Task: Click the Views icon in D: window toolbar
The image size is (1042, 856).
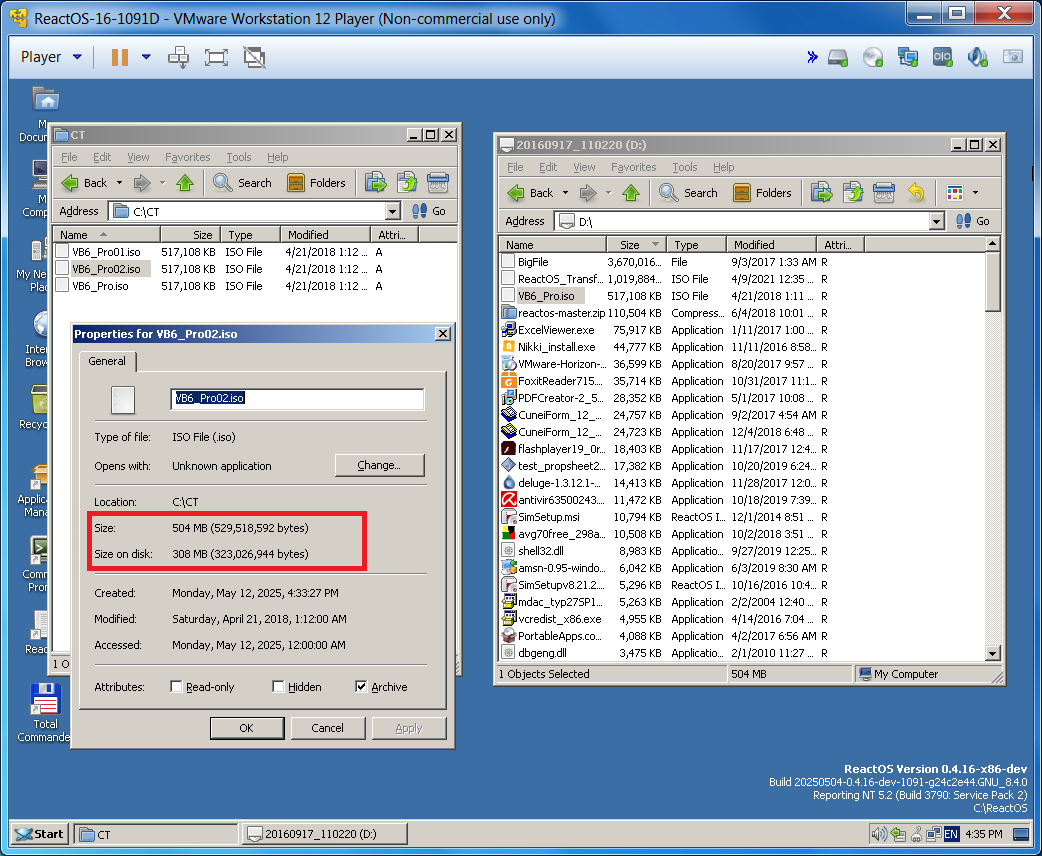Action: pyautogui.click(x=954, y=193)
